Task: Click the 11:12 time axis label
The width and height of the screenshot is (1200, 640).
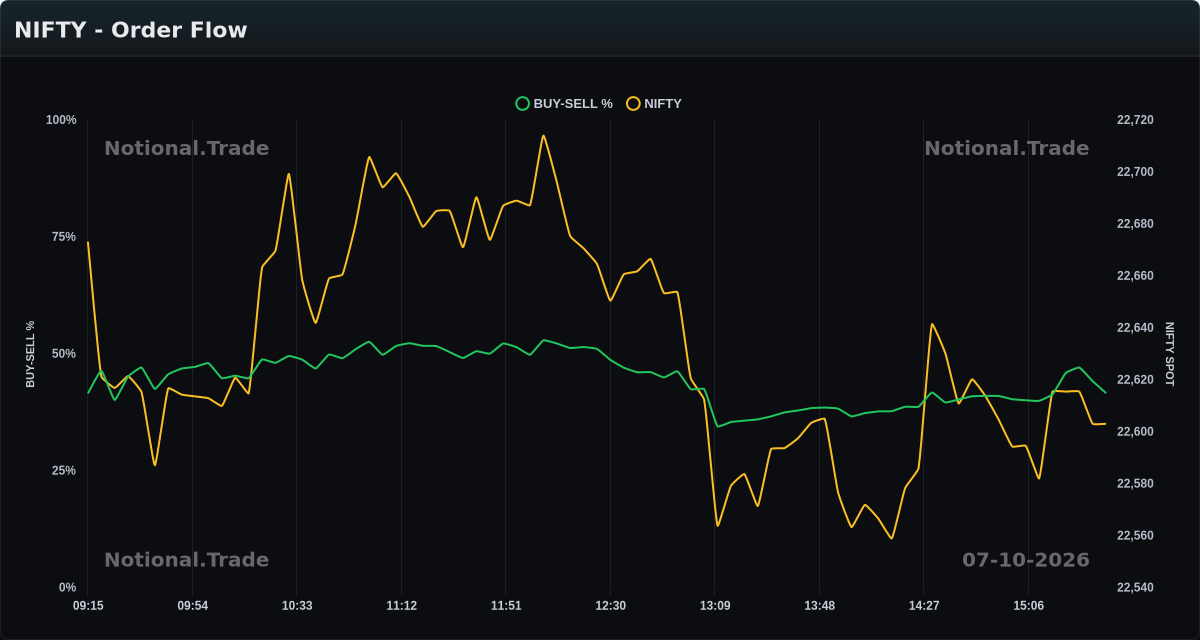Action: pyautogui.click(x=402, y=606)
